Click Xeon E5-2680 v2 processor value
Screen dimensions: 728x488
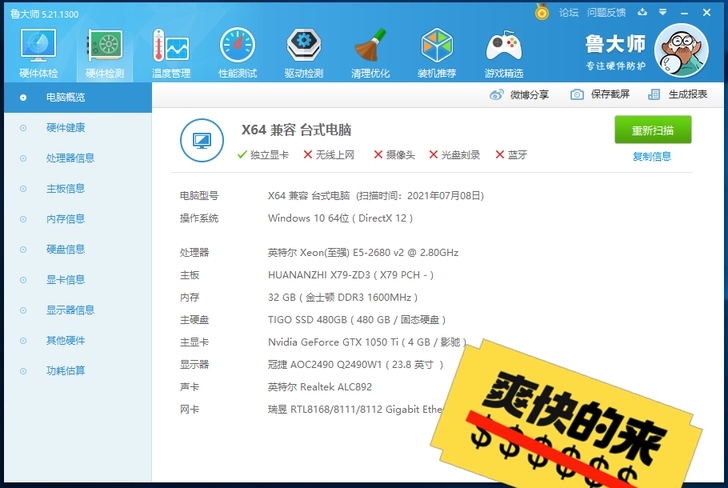point(363,253)
